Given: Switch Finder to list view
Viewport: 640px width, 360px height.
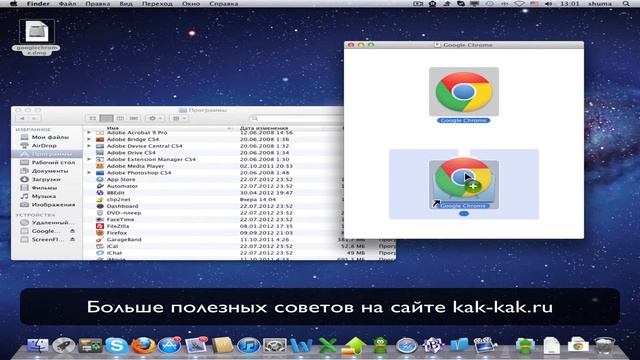Looking at the screenshot, I should pos(107,118).
